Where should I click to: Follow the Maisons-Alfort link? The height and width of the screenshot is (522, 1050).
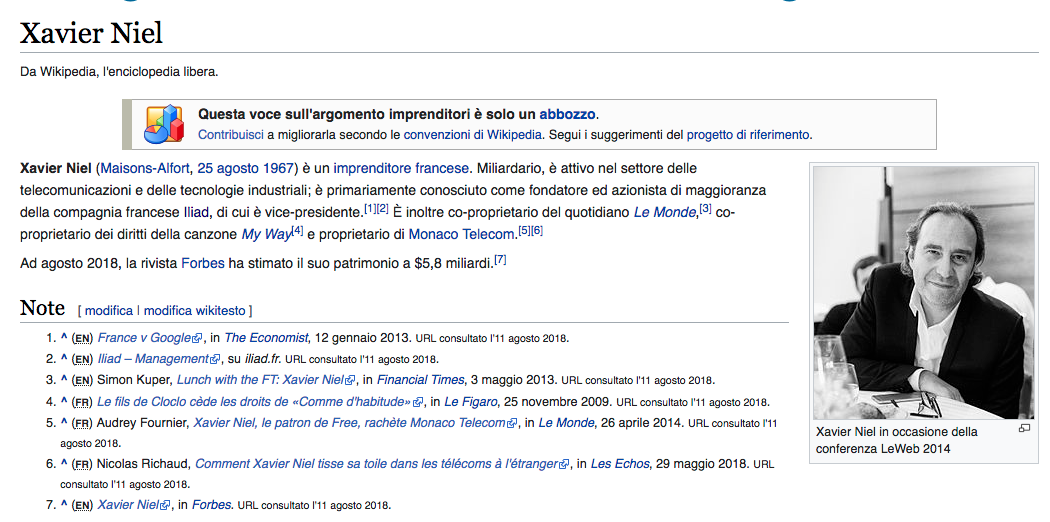[145, 168]
